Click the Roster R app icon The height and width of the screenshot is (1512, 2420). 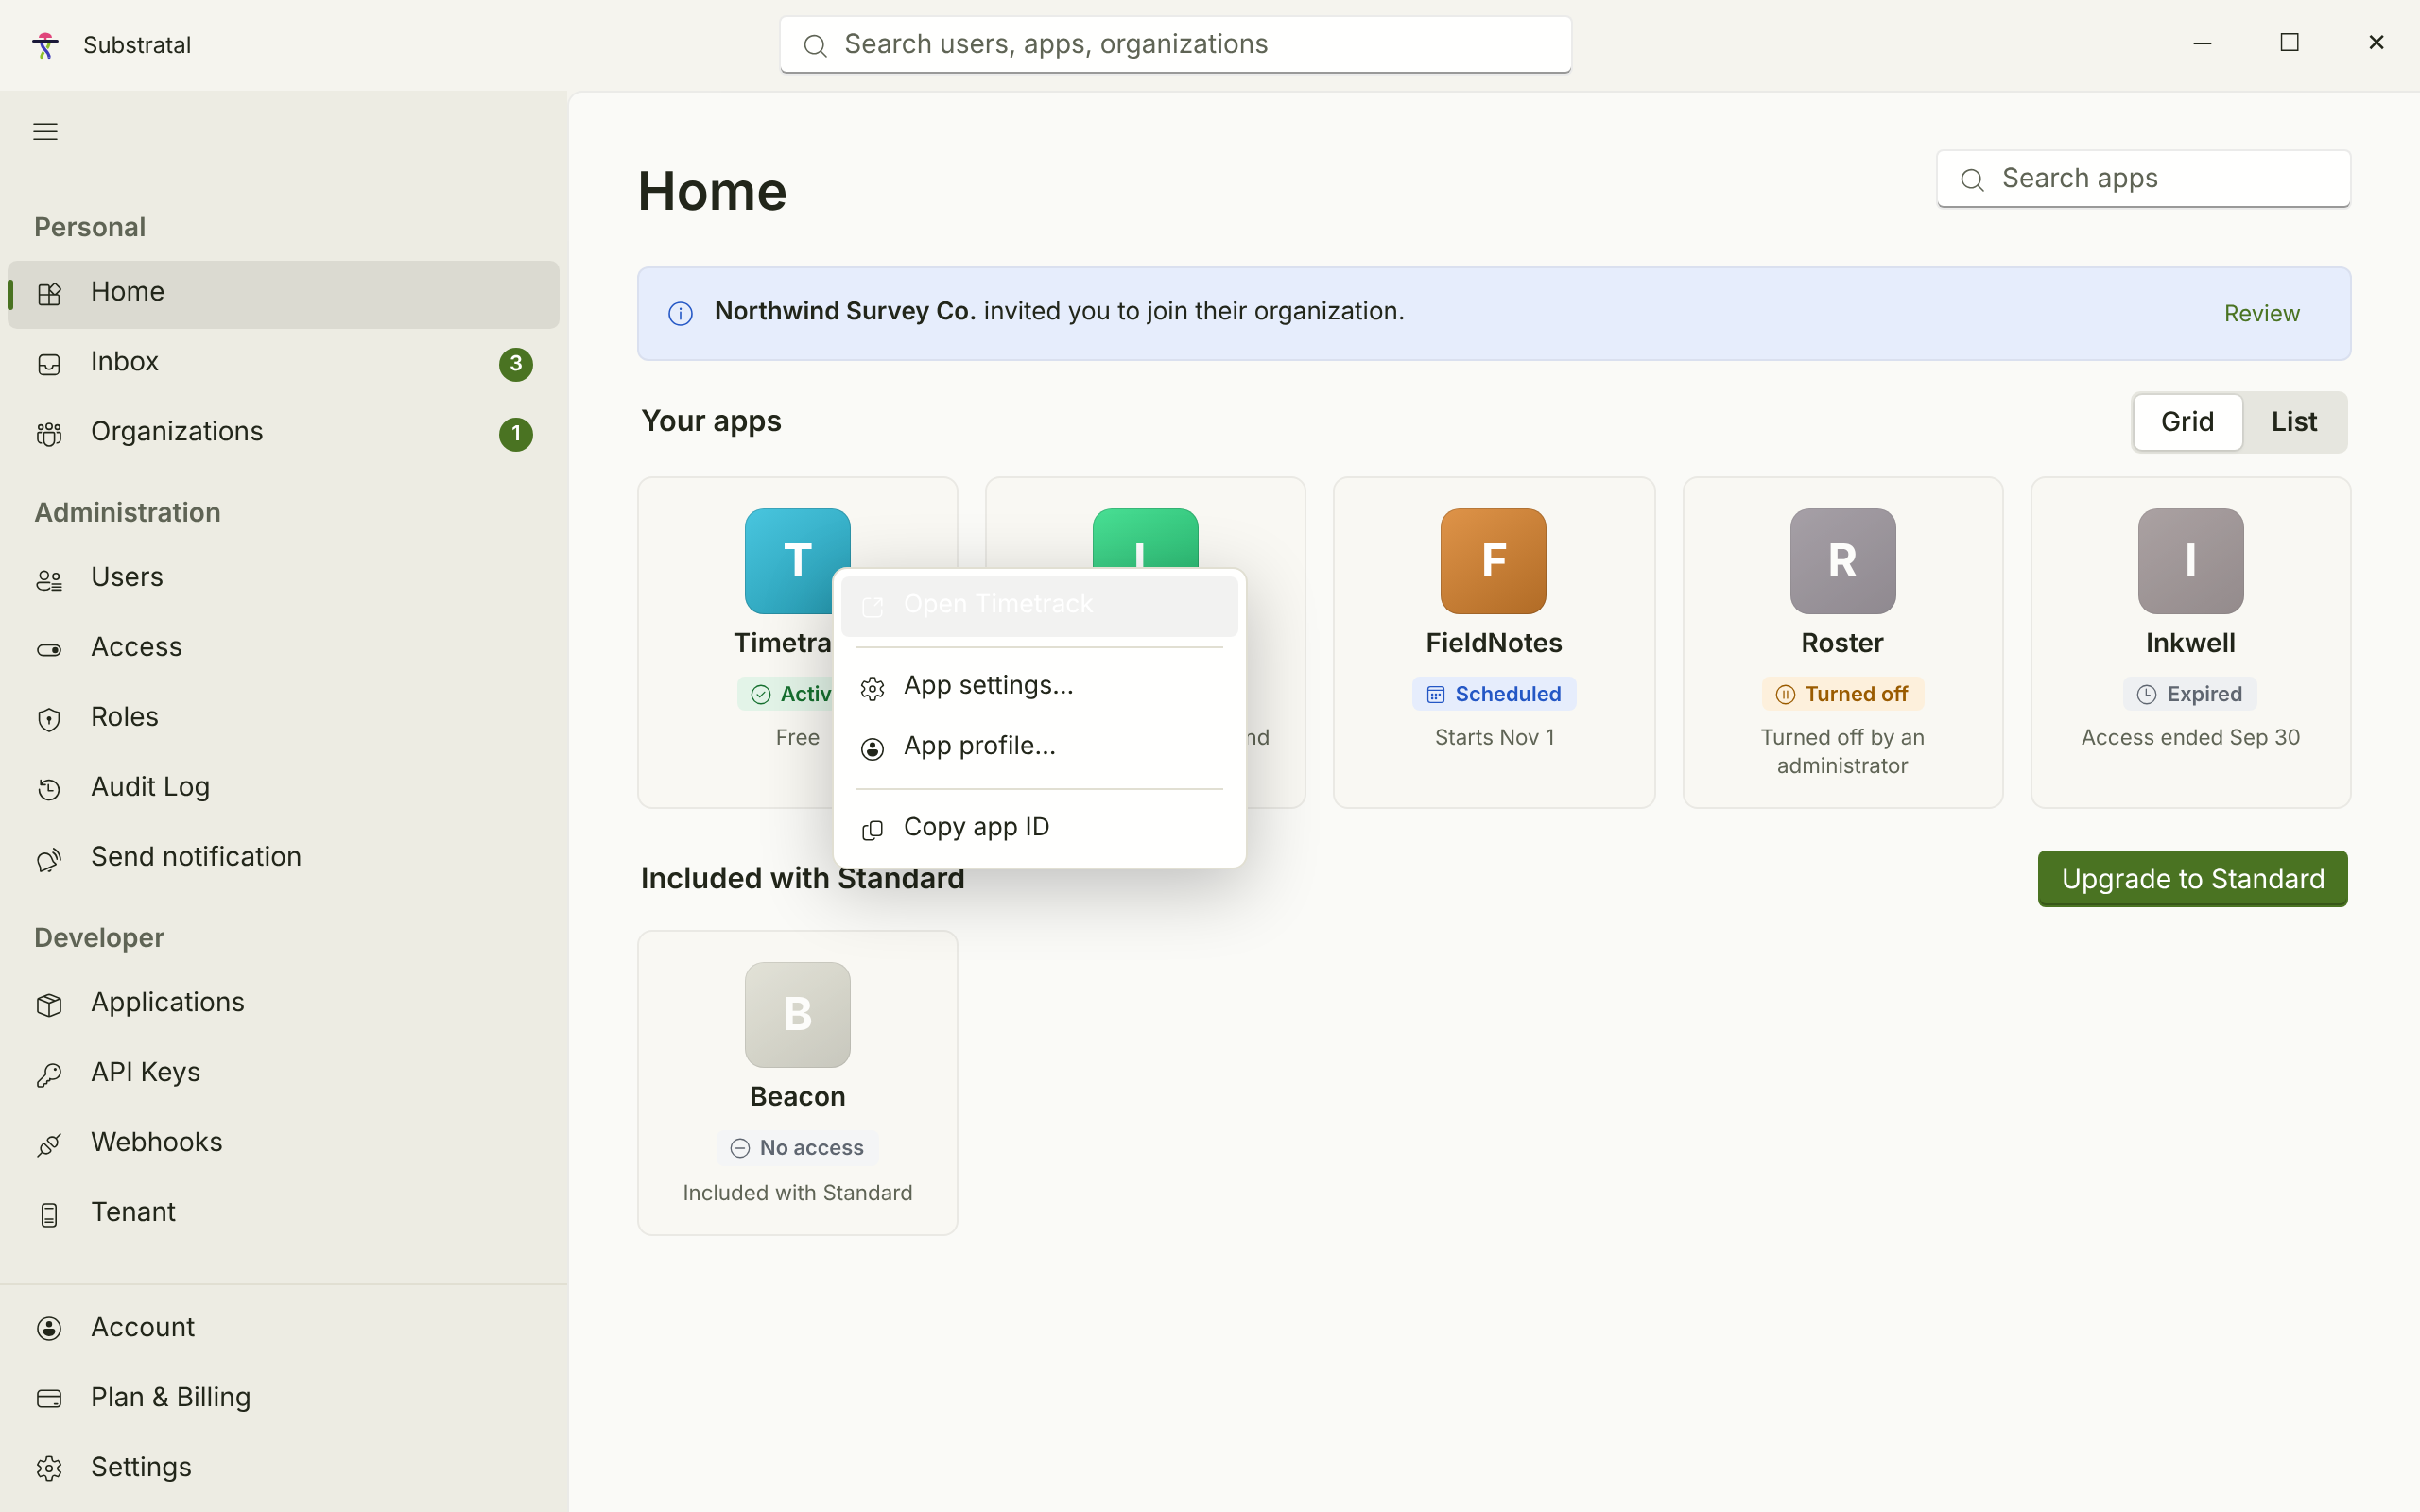coord(1842,561)
